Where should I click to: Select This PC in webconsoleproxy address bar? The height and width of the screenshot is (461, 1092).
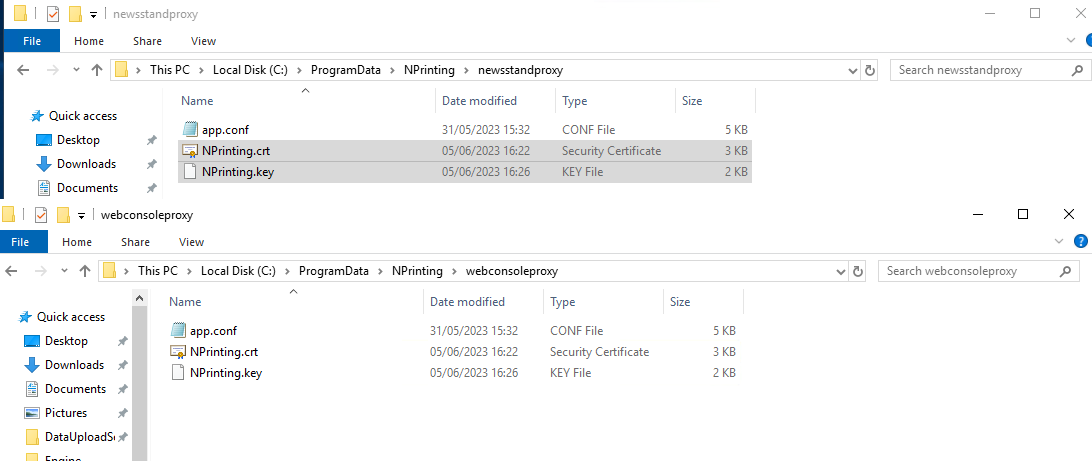157,272
